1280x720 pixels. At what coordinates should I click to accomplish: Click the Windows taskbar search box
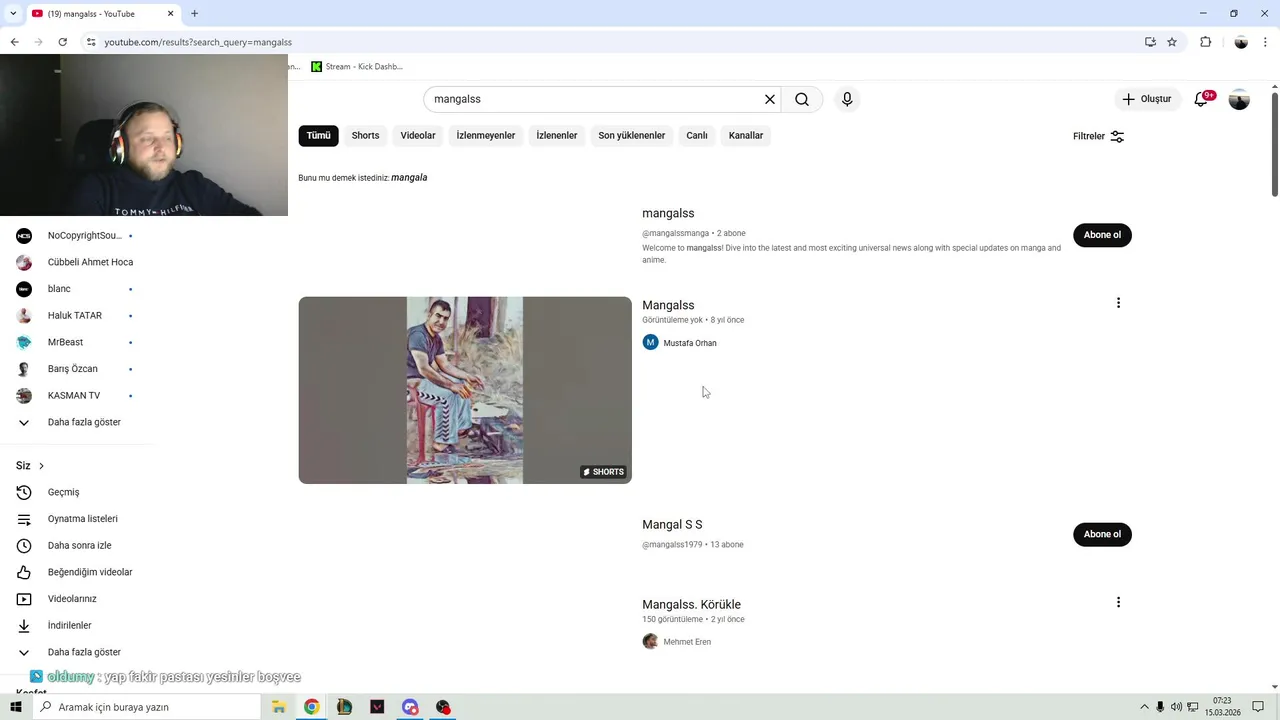(146, 707)
